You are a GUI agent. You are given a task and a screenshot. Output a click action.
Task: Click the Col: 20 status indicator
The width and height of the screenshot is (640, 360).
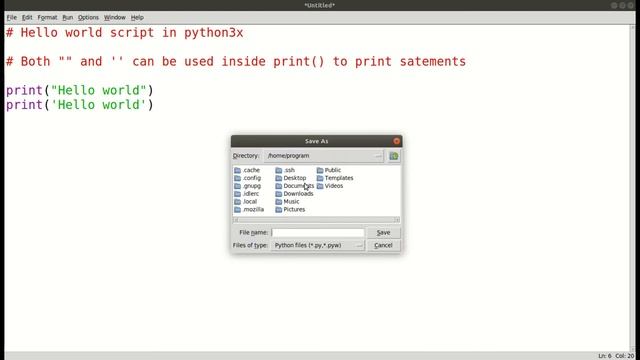624,356
